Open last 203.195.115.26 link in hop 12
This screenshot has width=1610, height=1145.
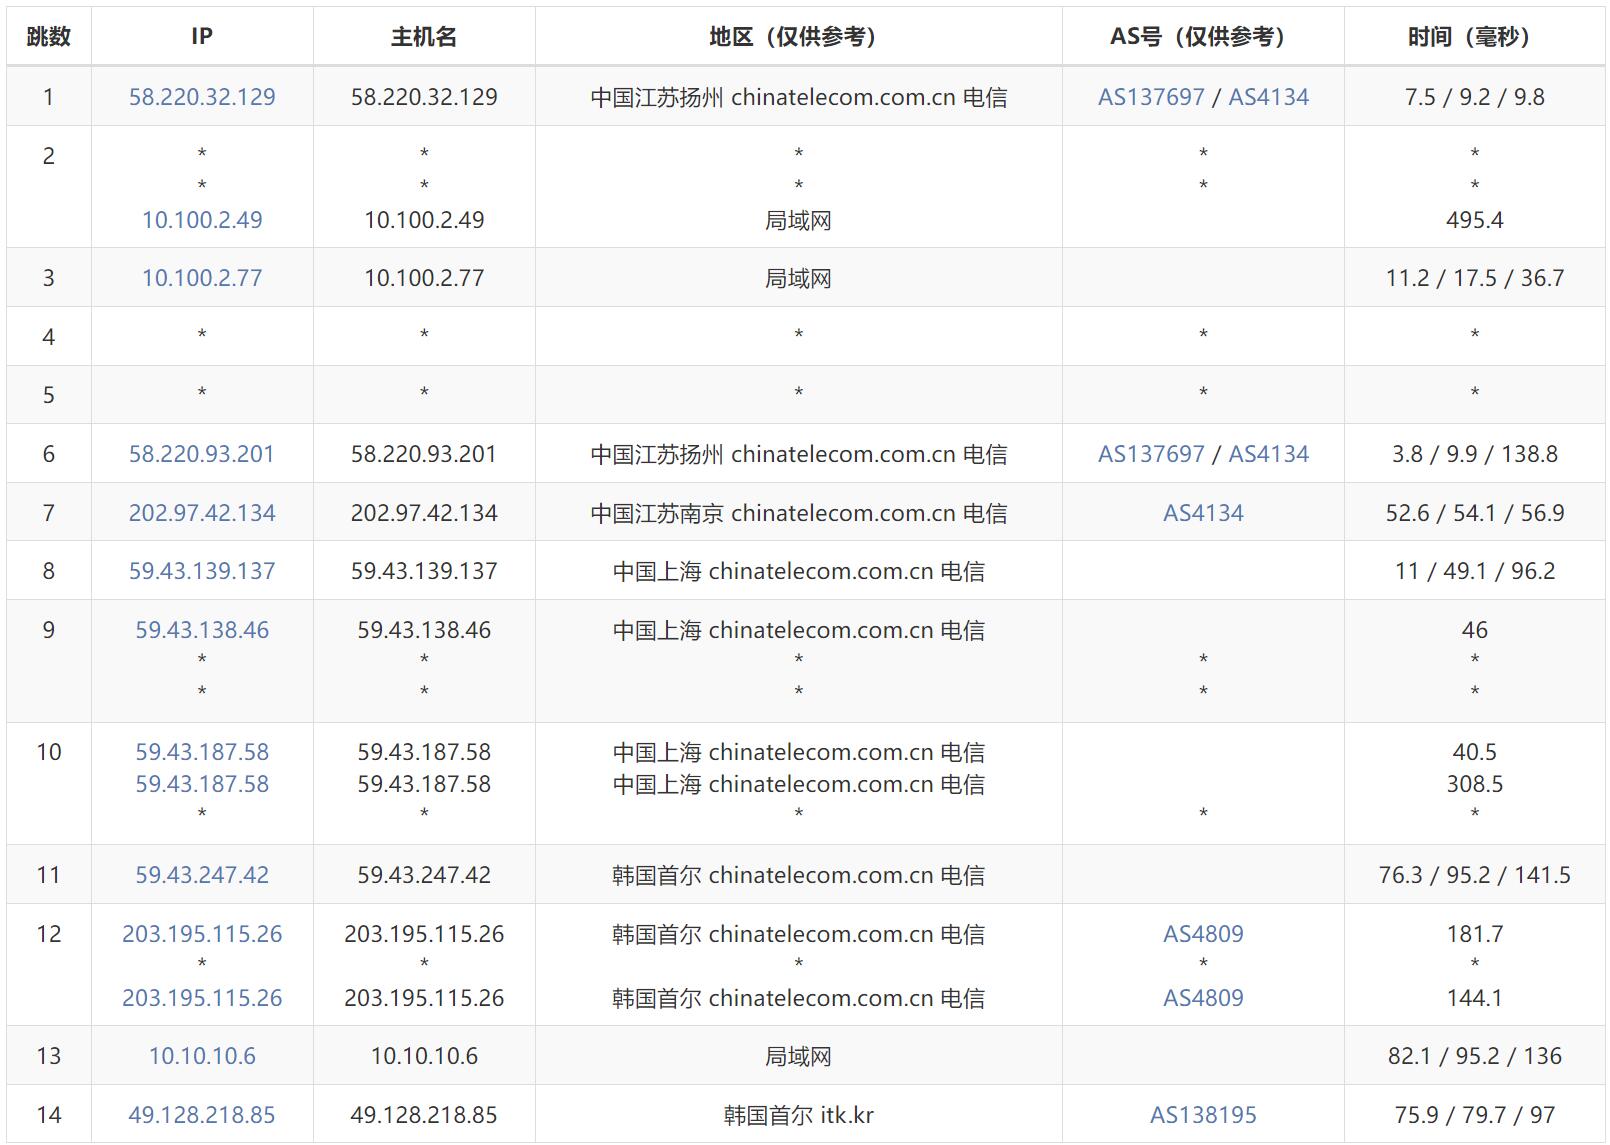[x=202, y=998]
